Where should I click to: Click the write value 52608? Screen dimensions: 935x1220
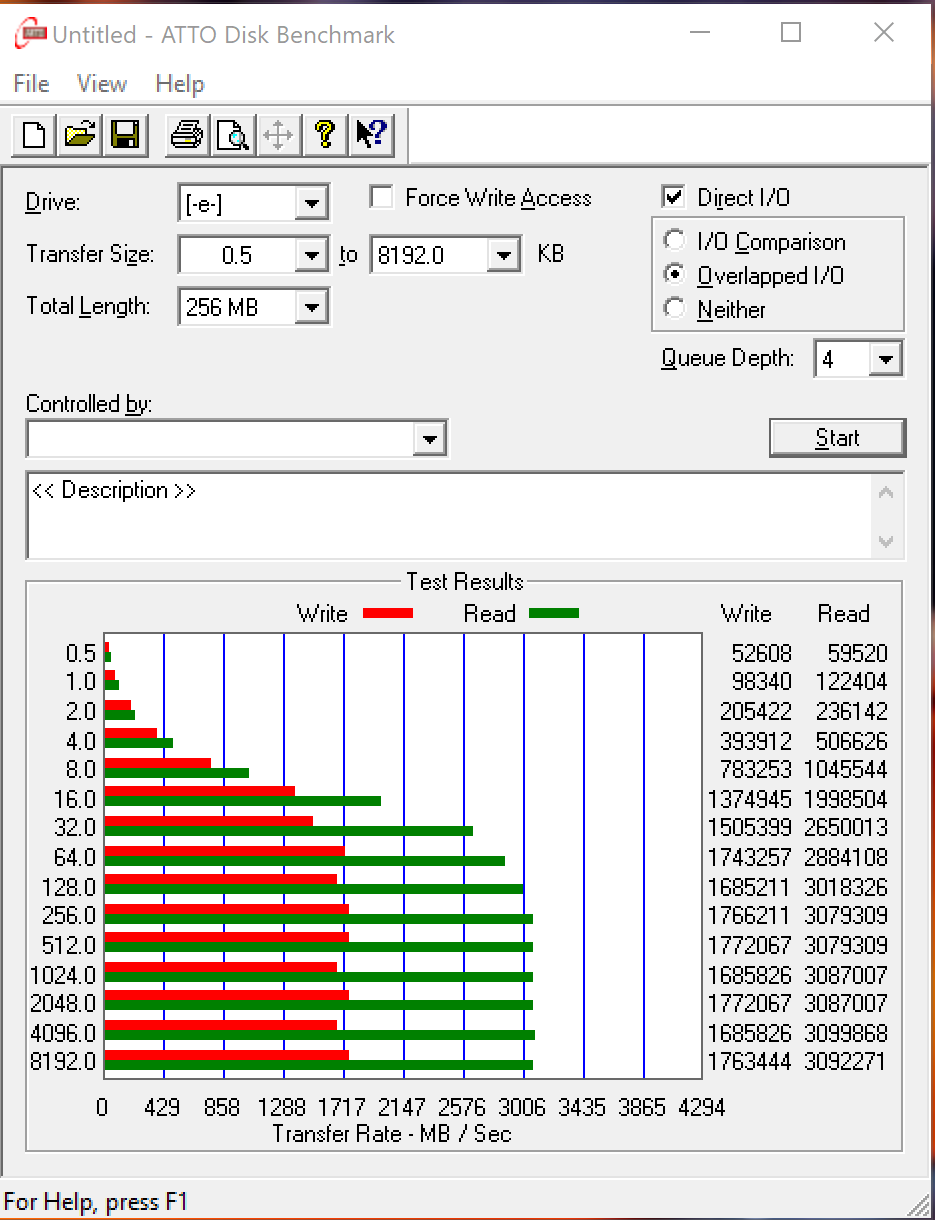tap(762, 653)
